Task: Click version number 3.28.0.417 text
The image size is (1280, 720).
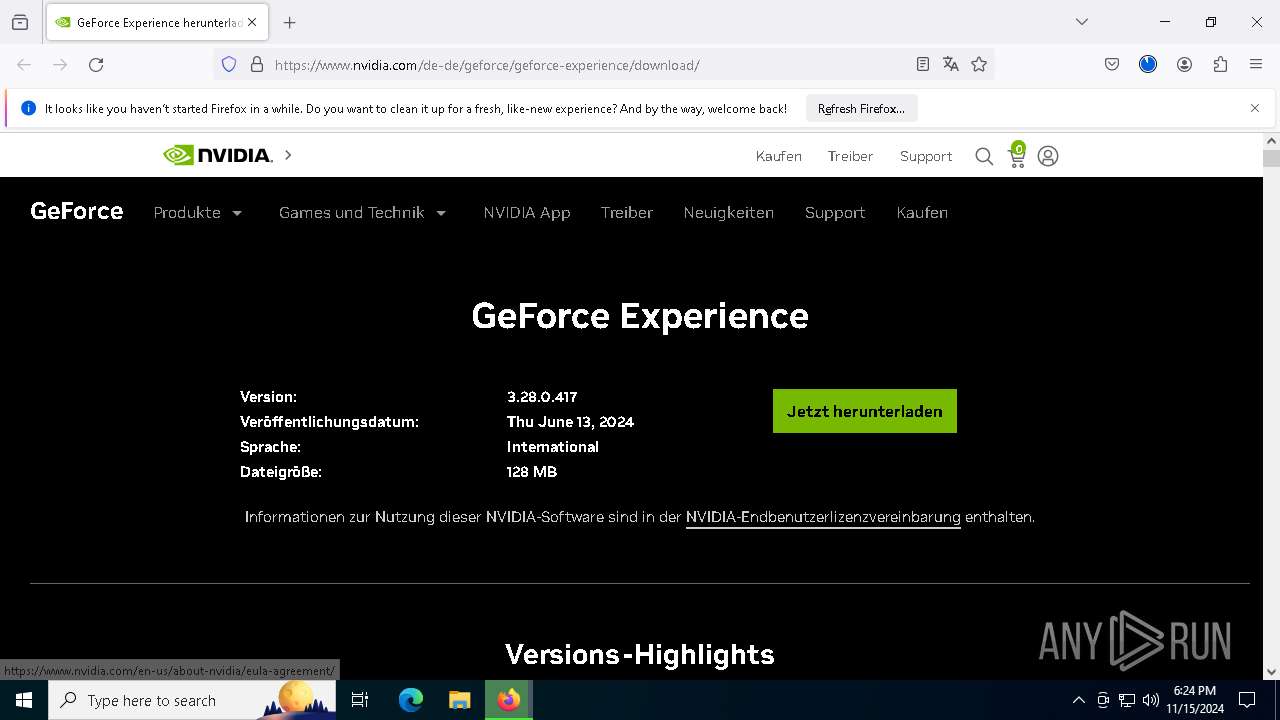Action: (x=542, y=397)
